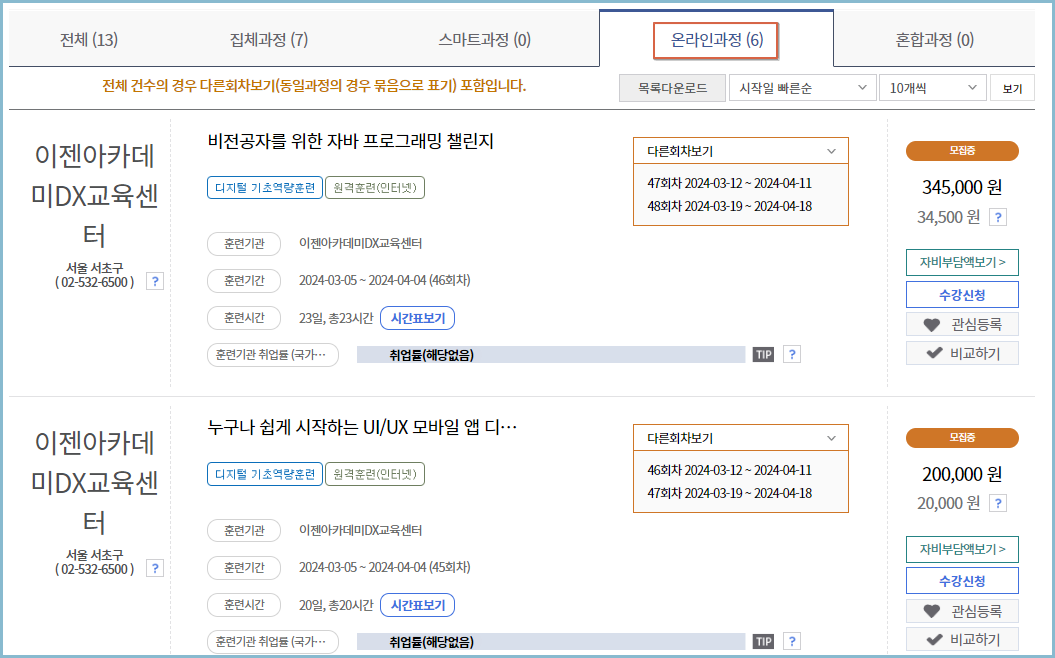The width and height of the screenshot is (1055, 658).
Task: Click the 목록다운로드 download button
Action: (x=674, y=88)
